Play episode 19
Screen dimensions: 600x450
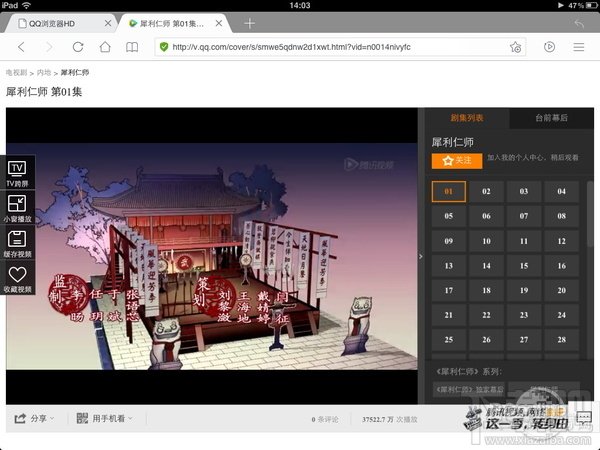(524, 290)
